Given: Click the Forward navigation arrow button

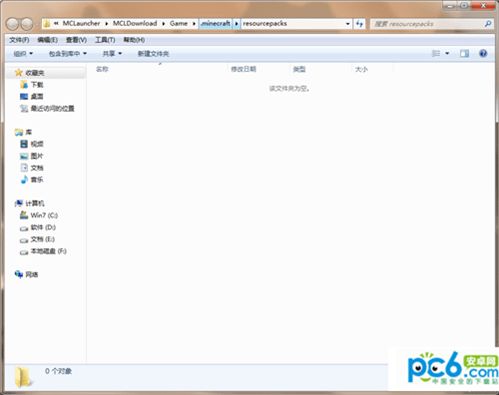Looking at the screenshot, I should [x=27, y=24].
